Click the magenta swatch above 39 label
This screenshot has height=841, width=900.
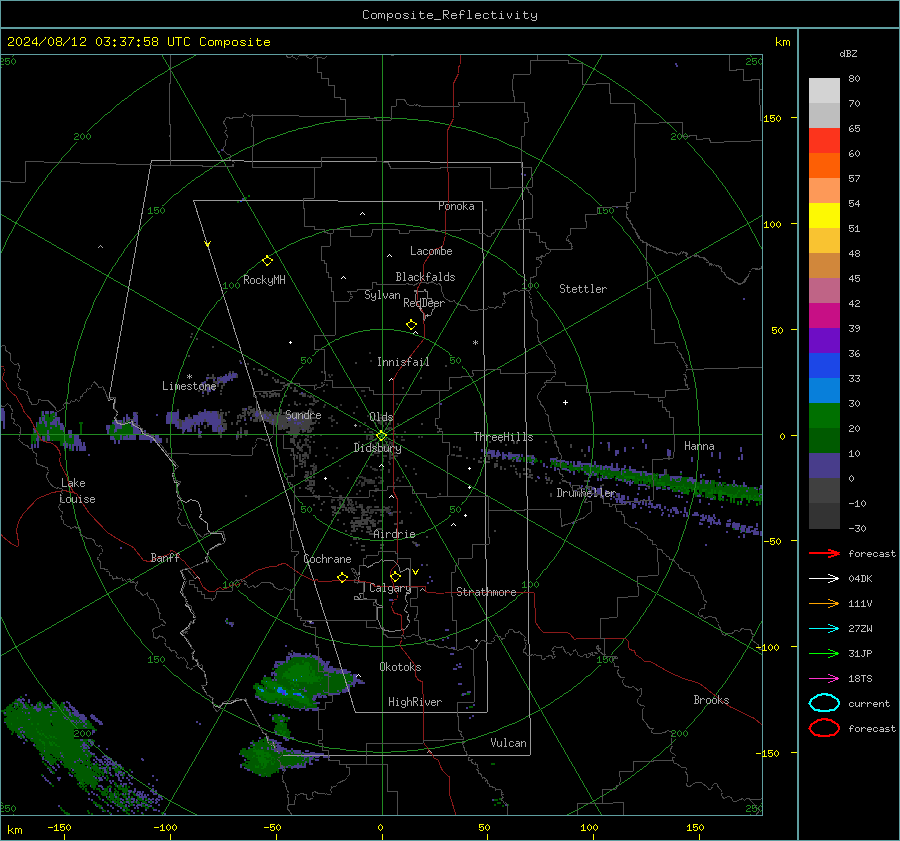pyautogui.click(x=824, y=316)
